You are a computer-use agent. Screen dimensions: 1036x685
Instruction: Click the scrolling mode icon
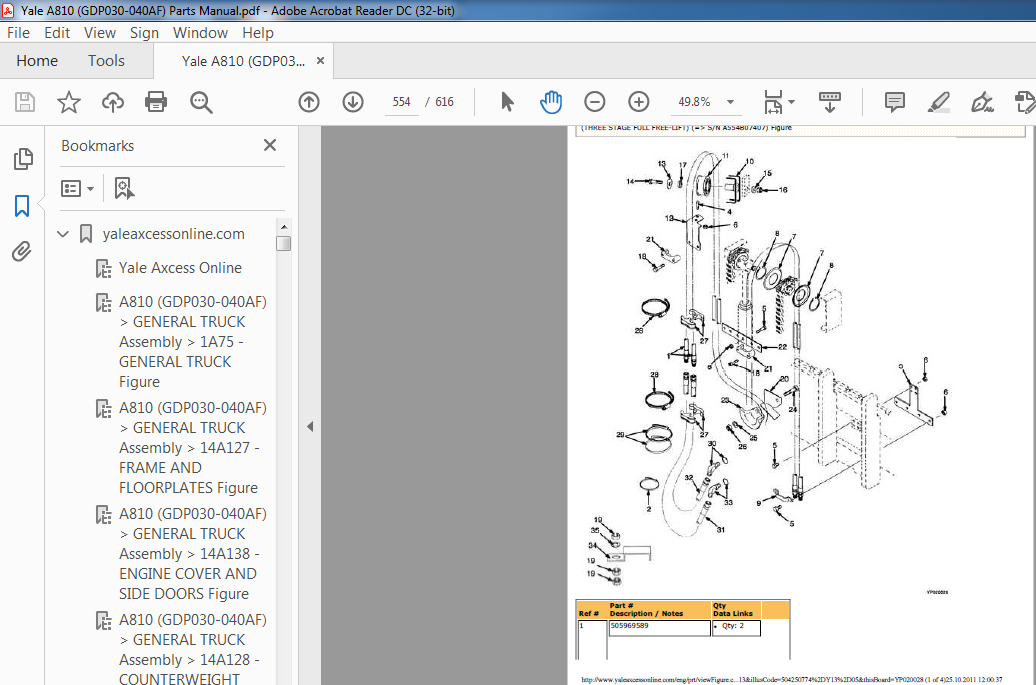pyautogui.click(x=829, y=102)
